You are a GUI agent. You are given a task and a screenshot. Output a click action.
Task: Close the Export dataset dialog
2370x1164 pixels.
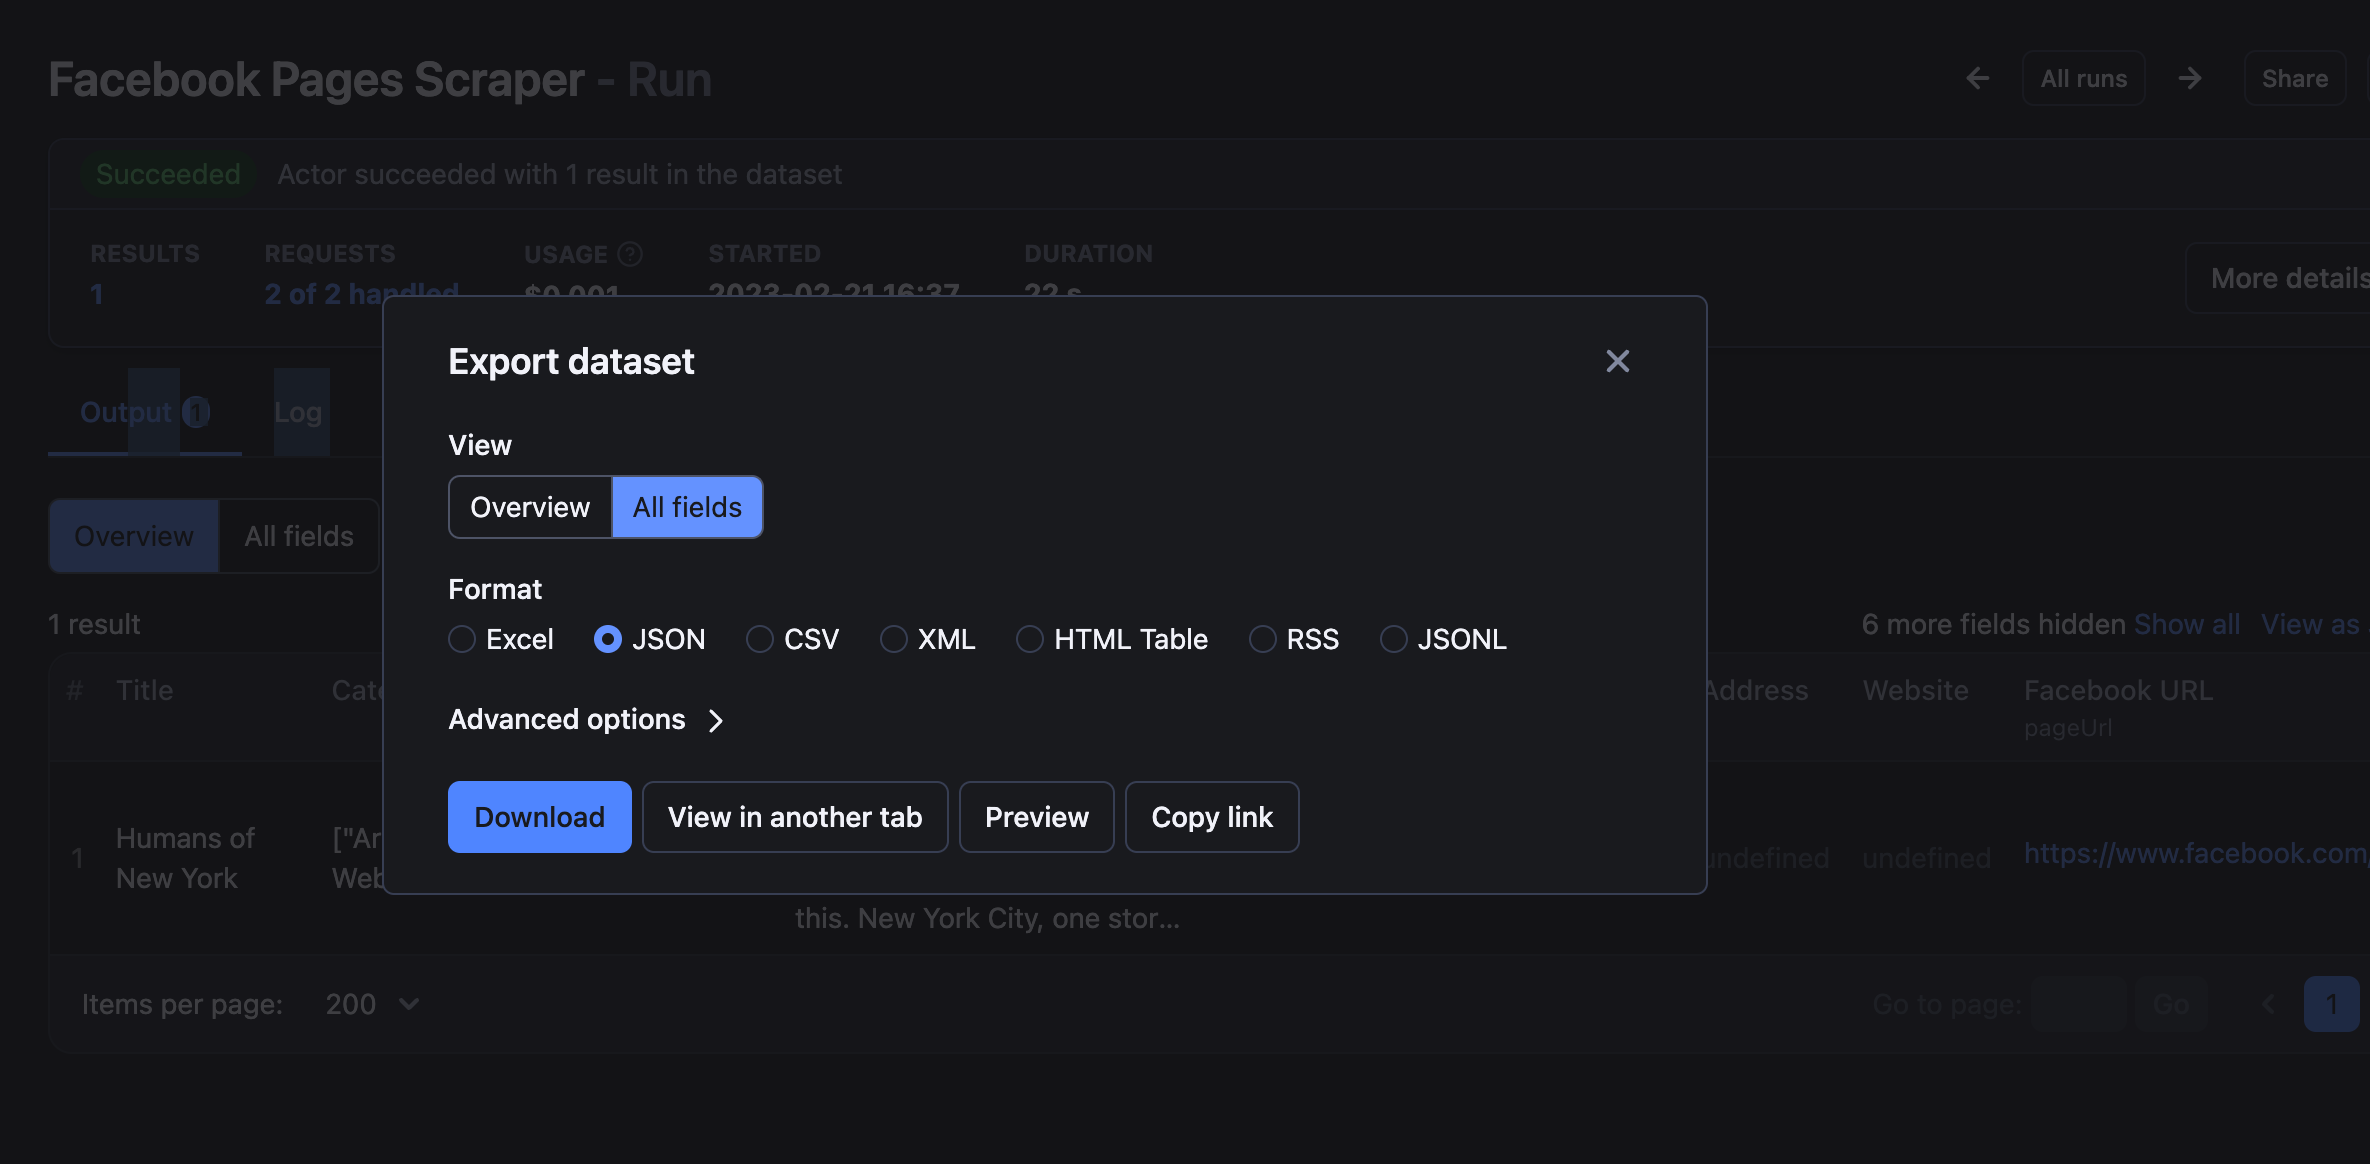(x=1616, y=360)
